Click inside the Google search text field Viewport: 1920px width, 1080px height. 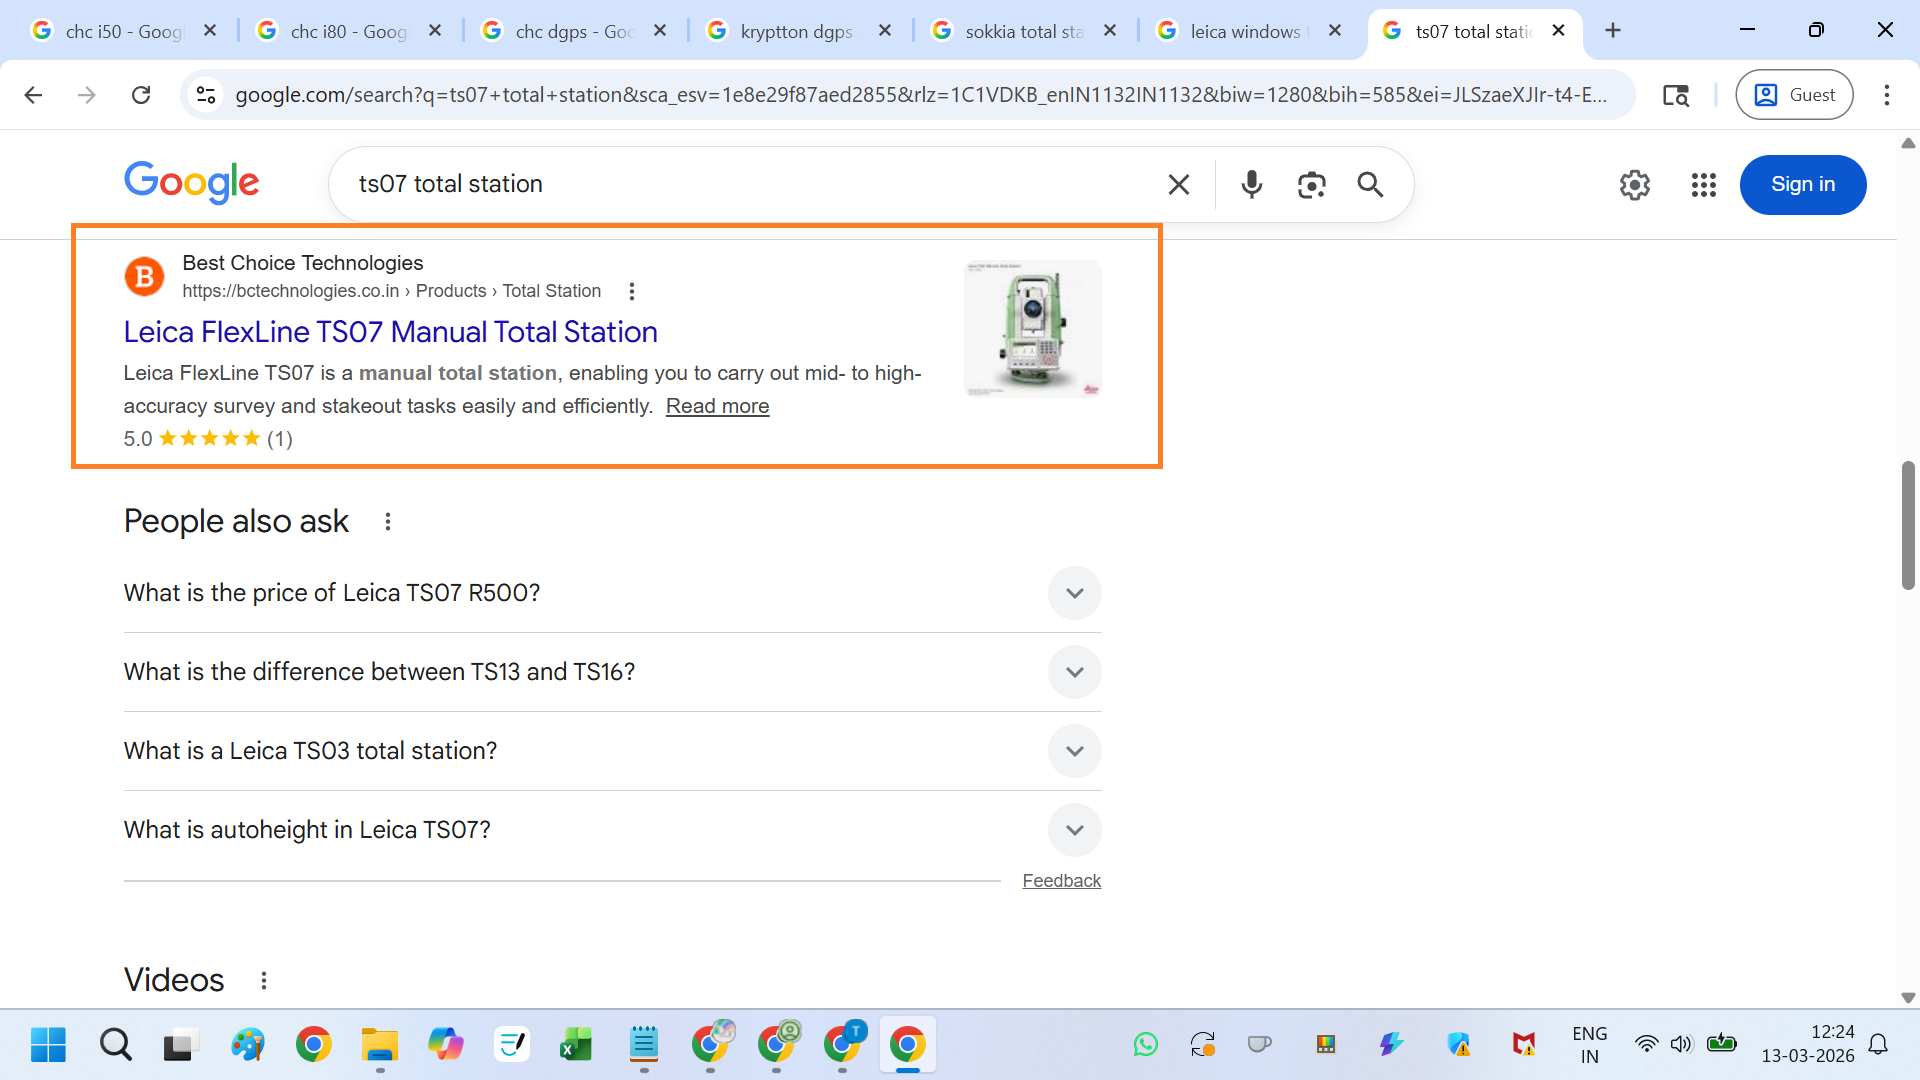coord(740,184)
